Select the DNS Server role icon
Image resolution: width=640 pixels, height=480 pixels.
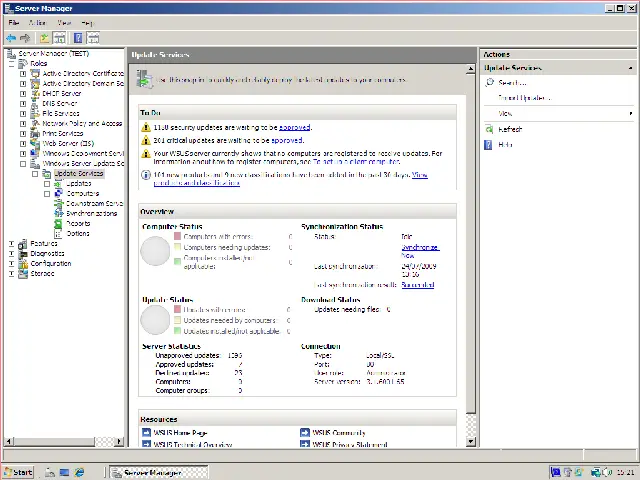36,104
